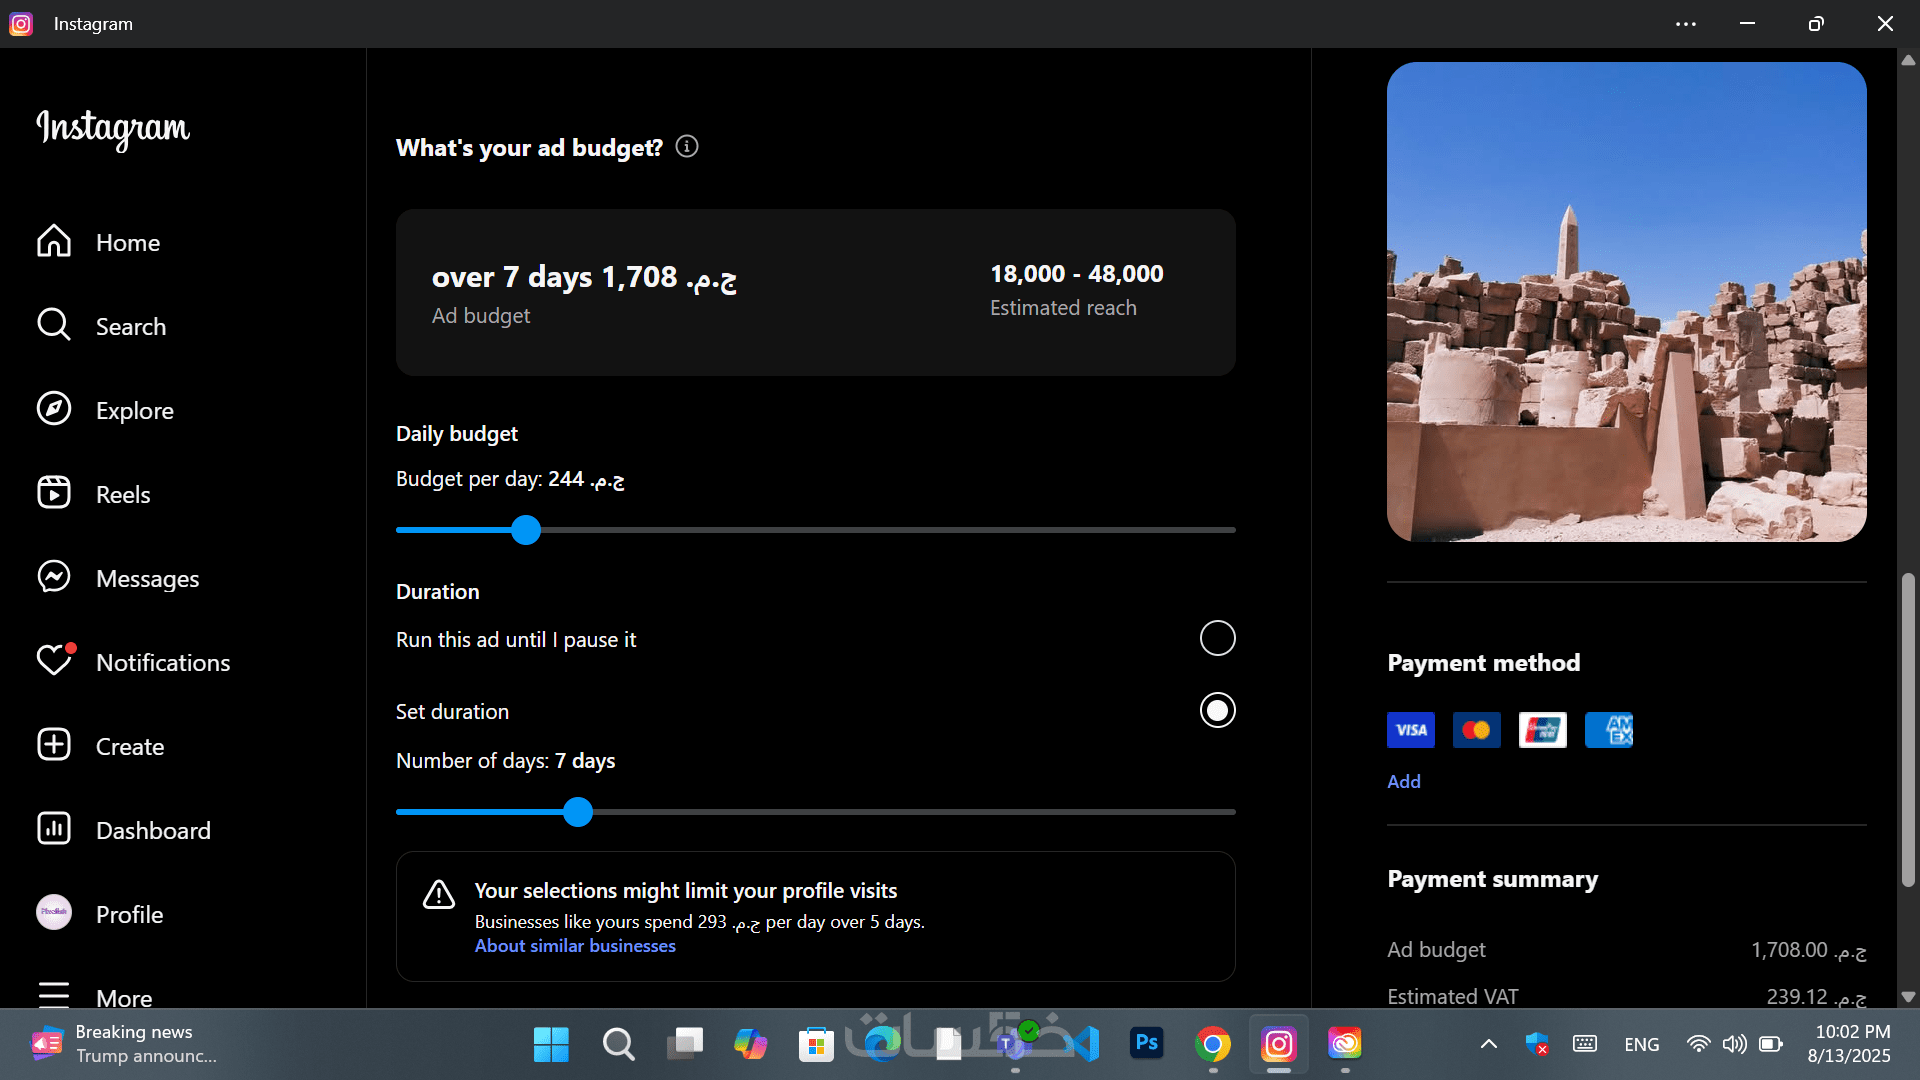Click the Search magnifier icon

pyautogui.click(x=54, y=326)
